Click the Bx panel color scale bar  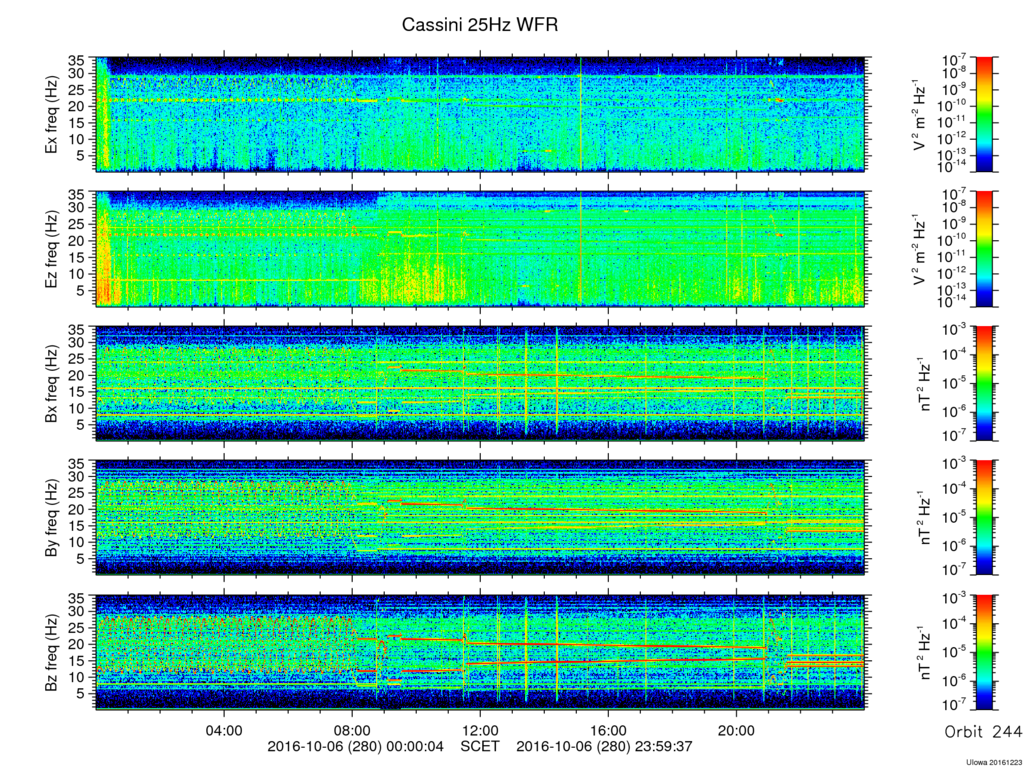(984, 384)
